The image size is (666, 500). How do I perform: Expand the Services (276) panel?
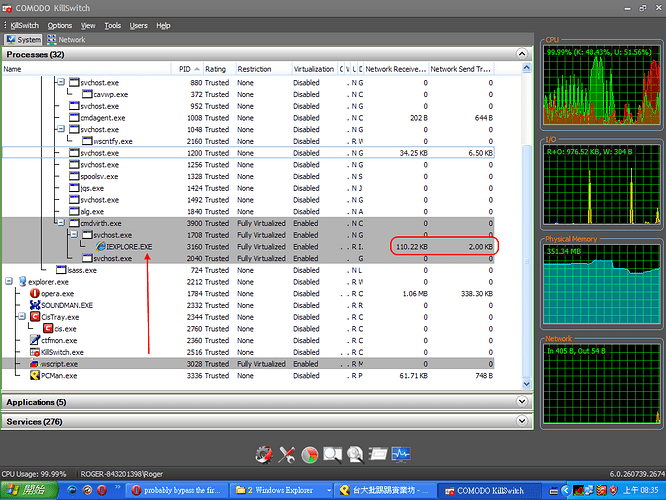522,421
